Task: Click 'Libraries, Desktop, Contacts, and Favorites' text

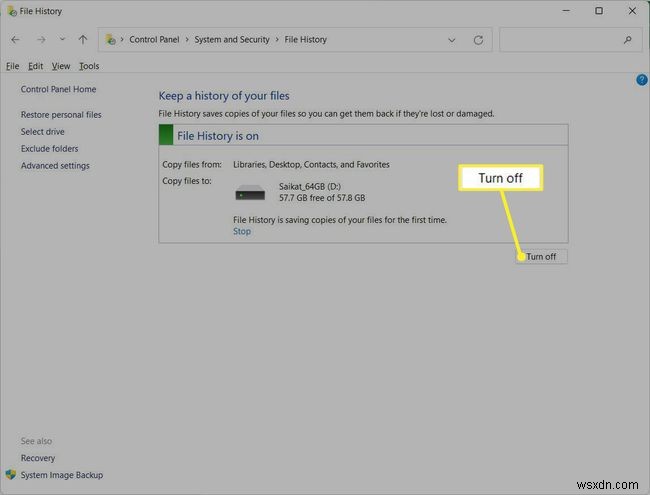Action: click(x=311, y=165)
